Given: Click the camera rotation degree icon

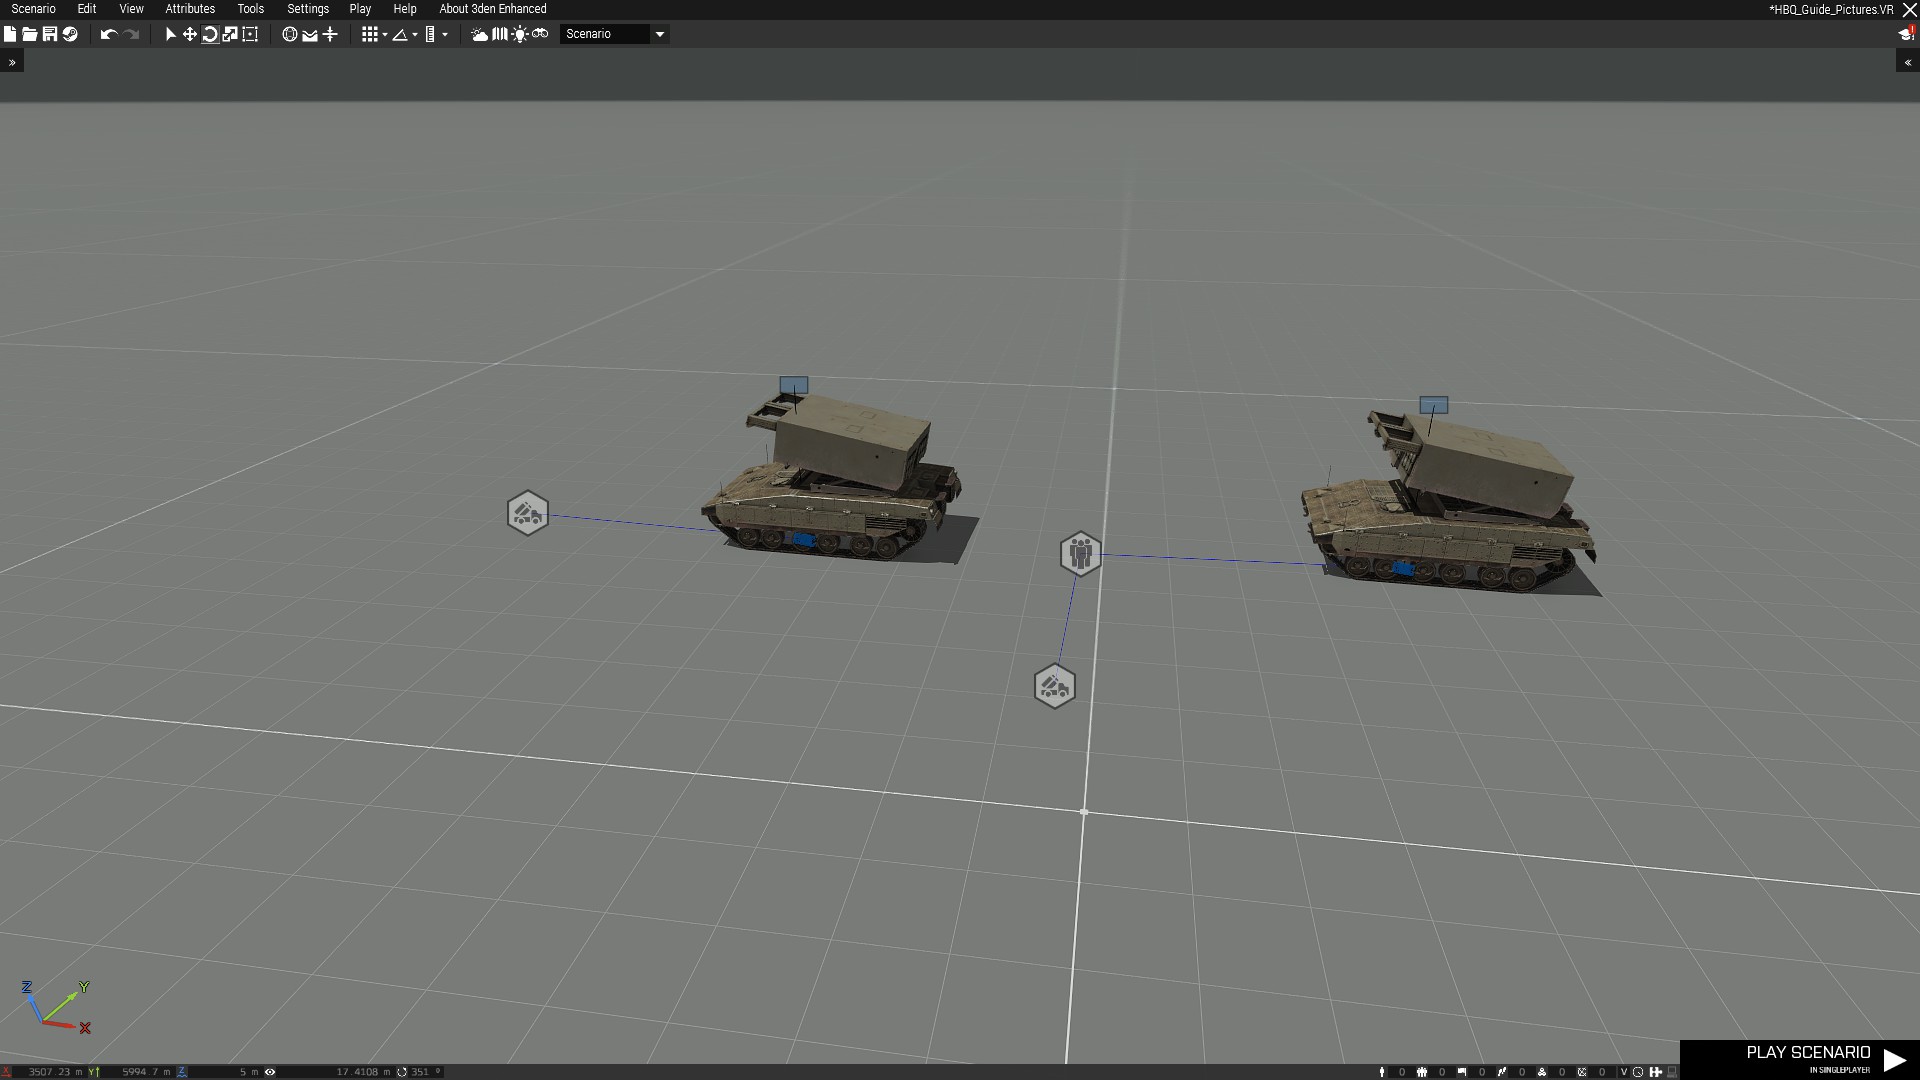Looking at the screenshot, I should click(x=402, y=1072).
